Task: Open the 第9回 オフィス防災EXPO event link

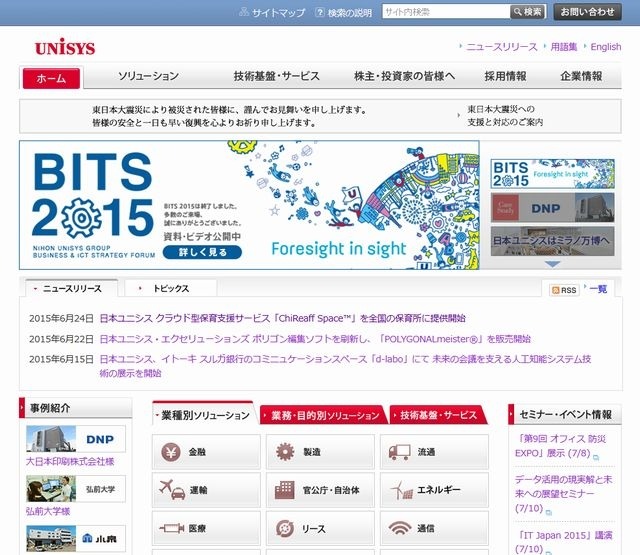Action: pos(560,446)
